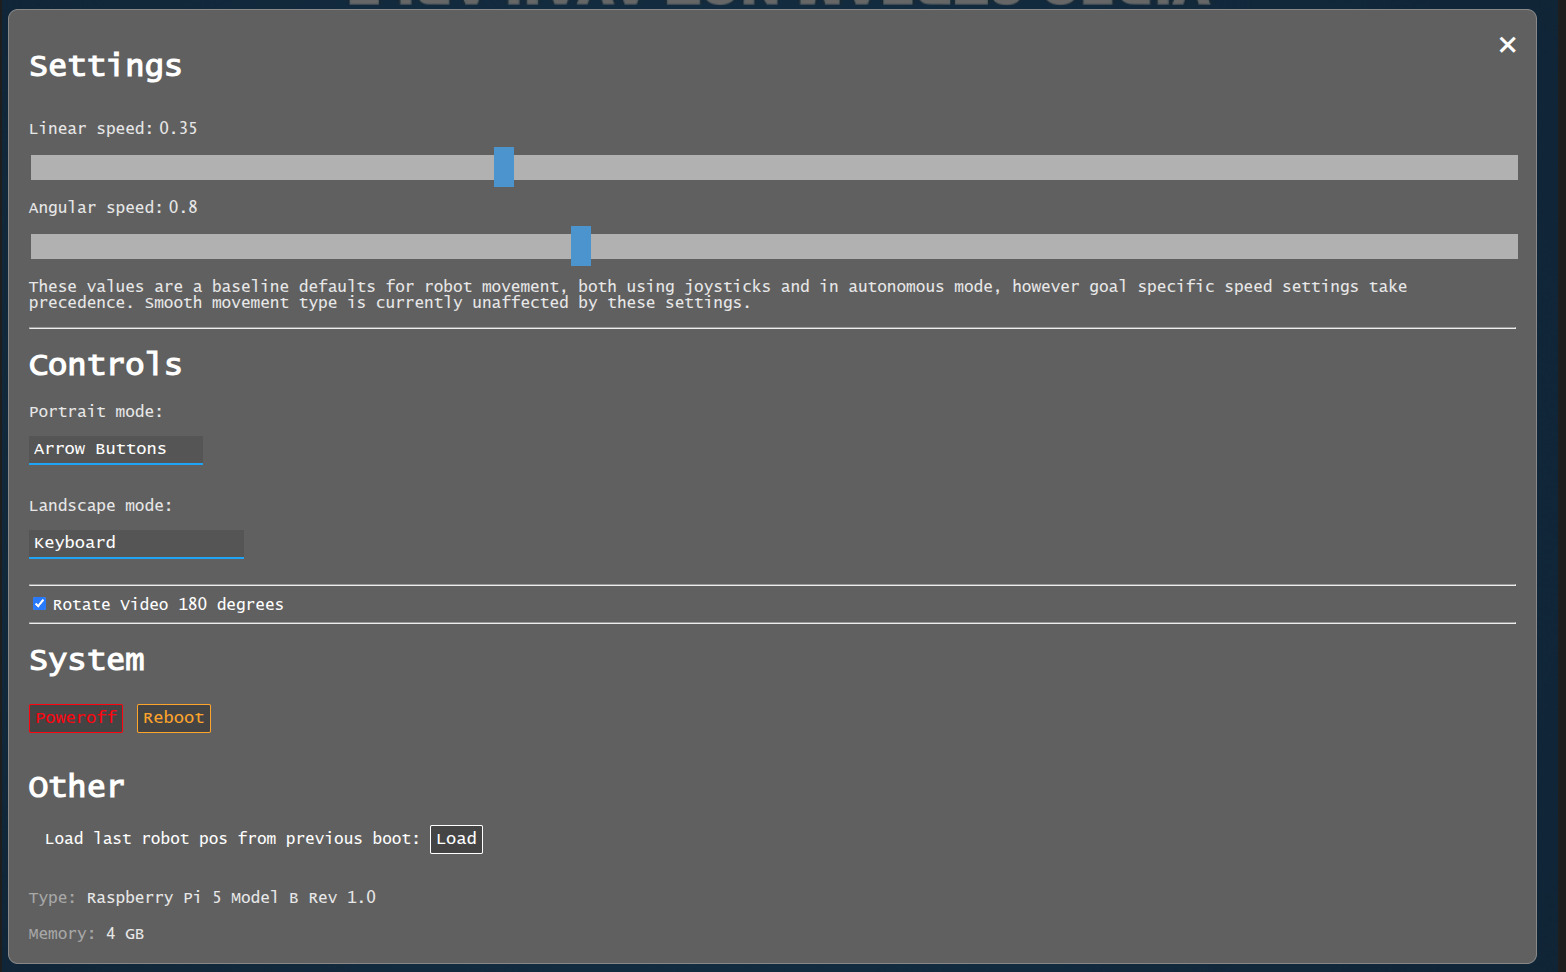This screenshot has height=972, width=1566.
Task: Click the Linear speed slider handle
Action: tap(504, 167)
